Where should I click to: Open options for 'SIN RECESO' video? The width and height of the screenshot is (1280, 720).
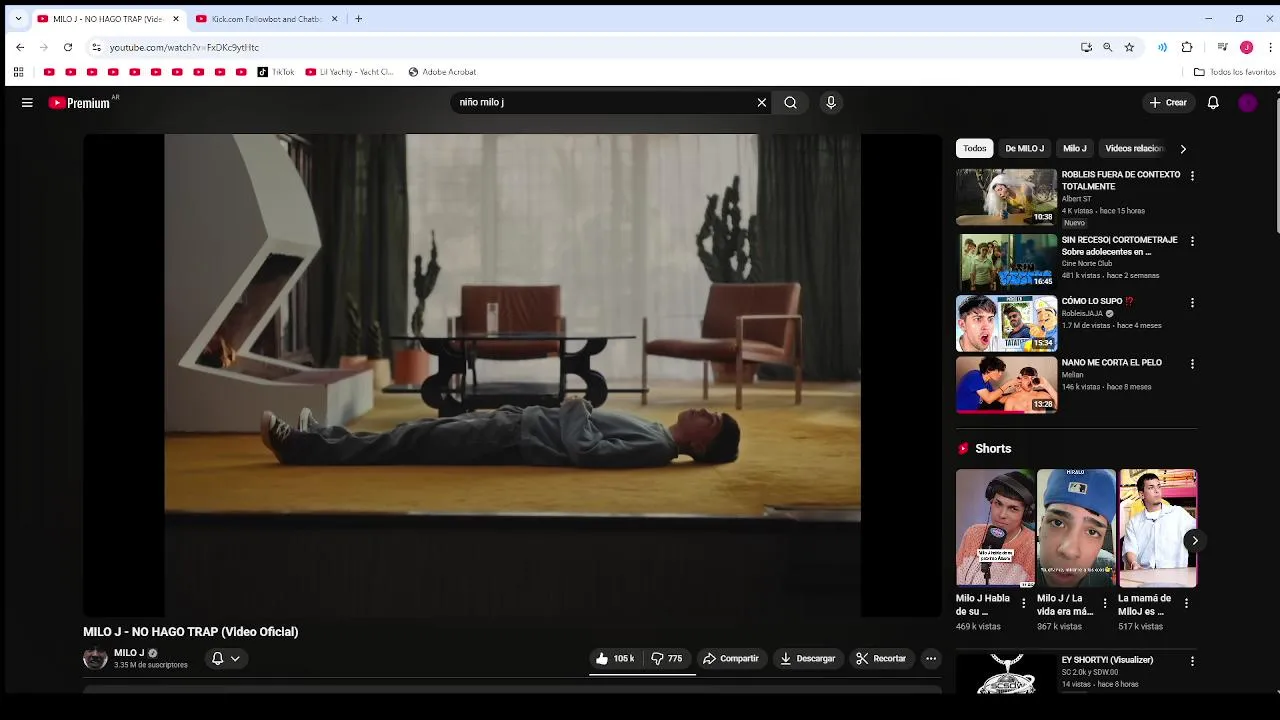pyautogui.click(x=1192, y=241)
